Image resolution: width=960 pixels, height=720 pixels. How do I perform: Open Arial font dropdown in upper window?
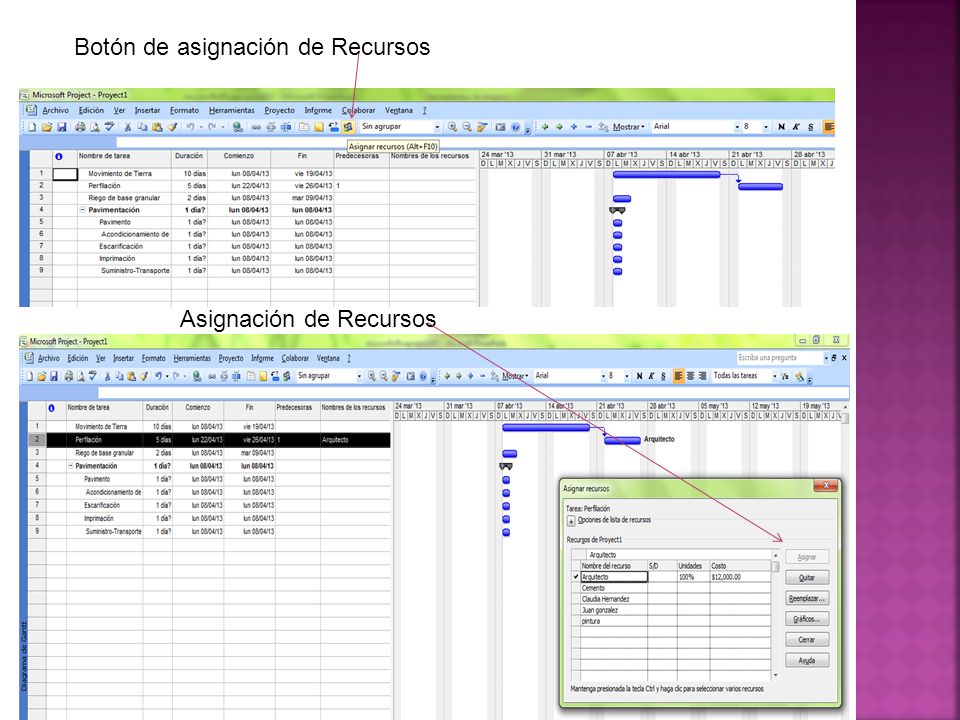pos(737,127)
